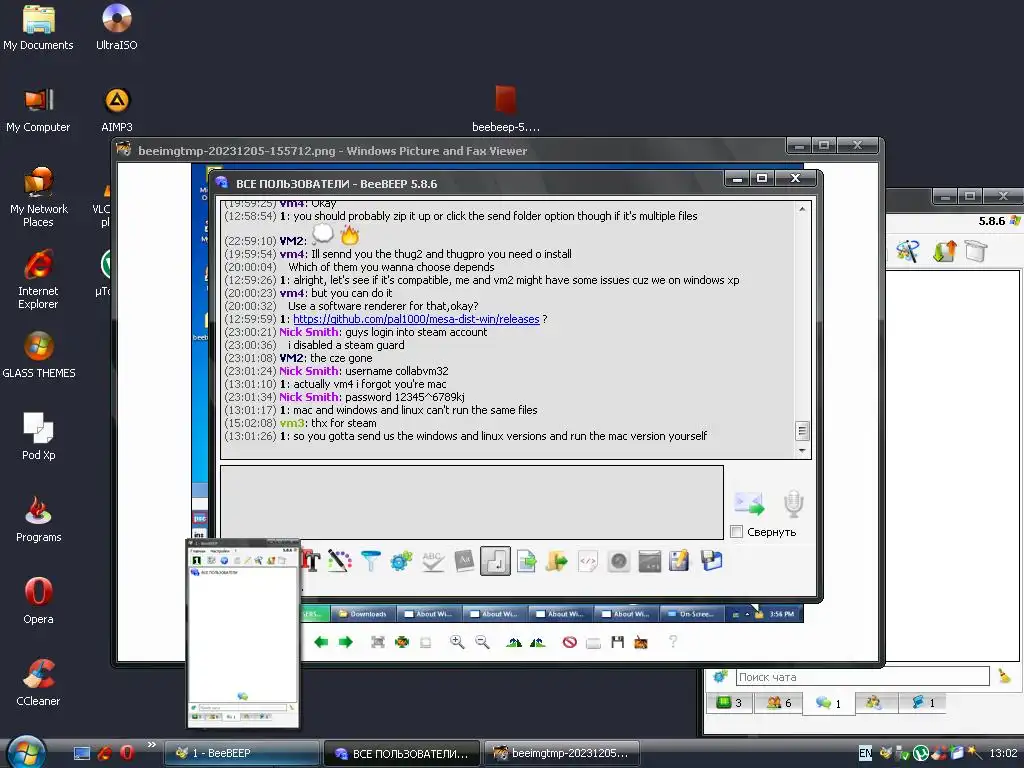Click chat scrollbar down arrow
This screenshot has width=1024, height=768.
802,451
